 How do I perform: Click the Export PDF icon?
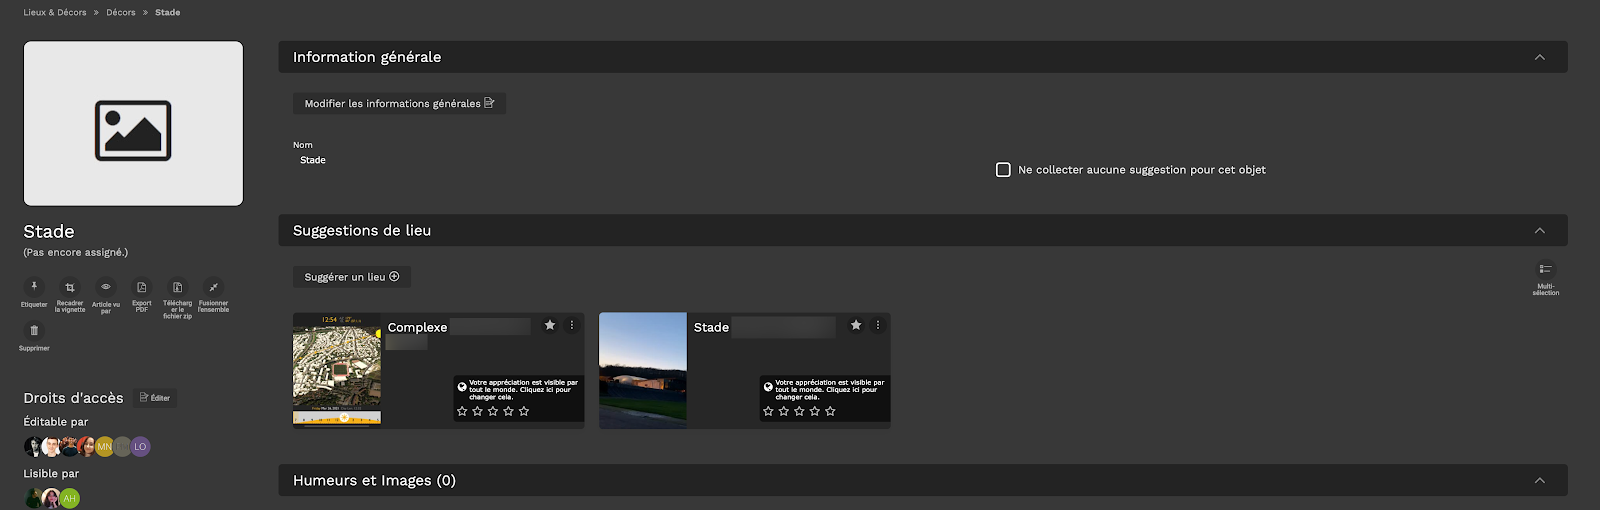pos(142,287)
